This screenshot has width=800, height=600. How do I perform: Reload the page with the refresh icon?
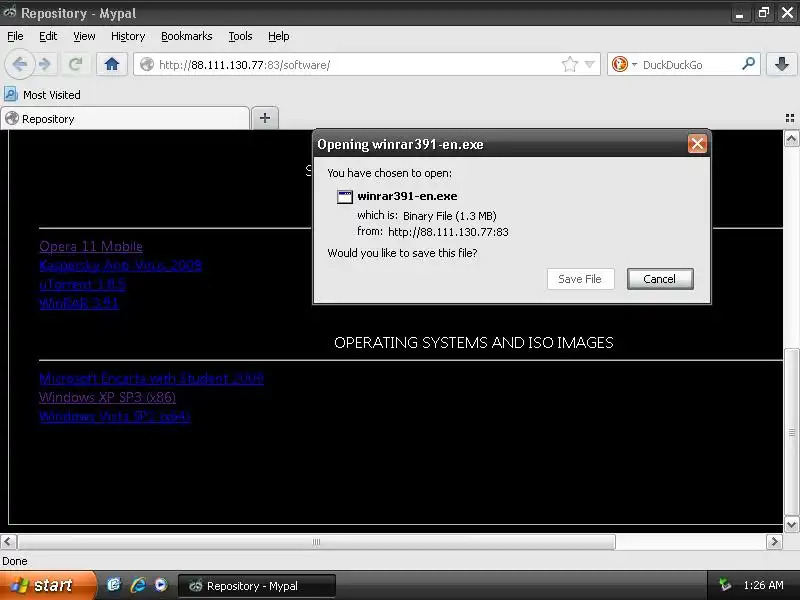(x=76, y=64)
